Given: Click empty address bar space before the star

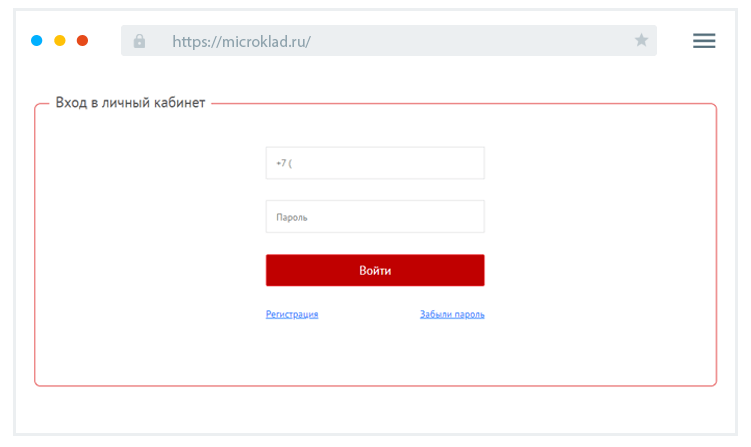Looking at the screenshot, I should [480, 41].
